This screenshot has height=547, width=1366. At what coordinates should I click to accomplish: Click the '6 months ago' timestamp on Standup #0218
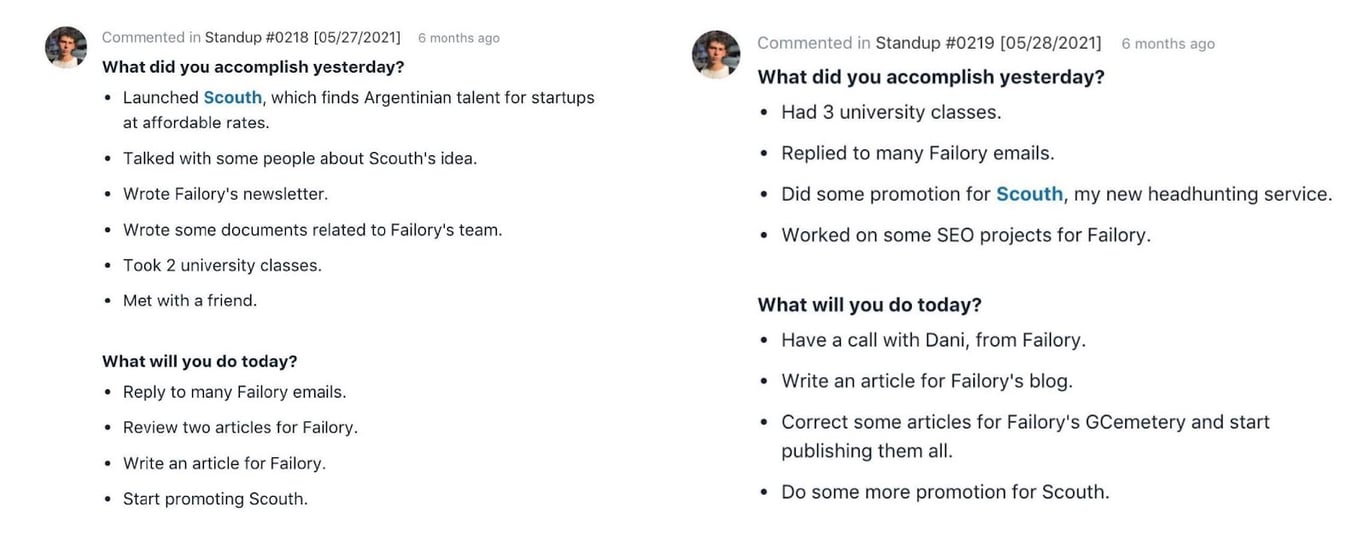pyautogui.click(x=458, y=38)
